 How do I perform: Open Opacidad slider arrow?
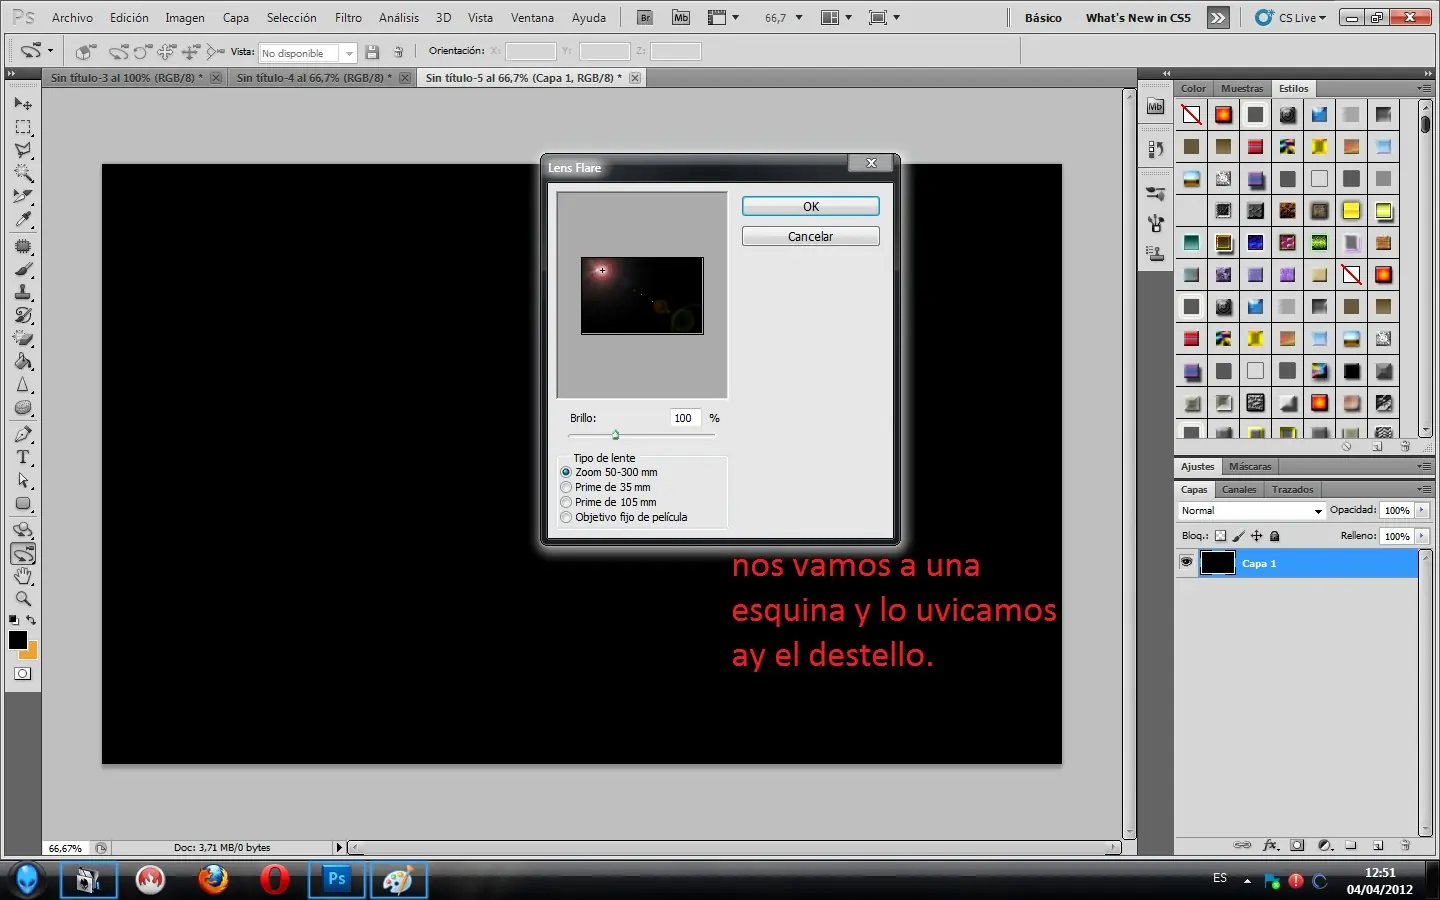click(x=1421, y=510)
